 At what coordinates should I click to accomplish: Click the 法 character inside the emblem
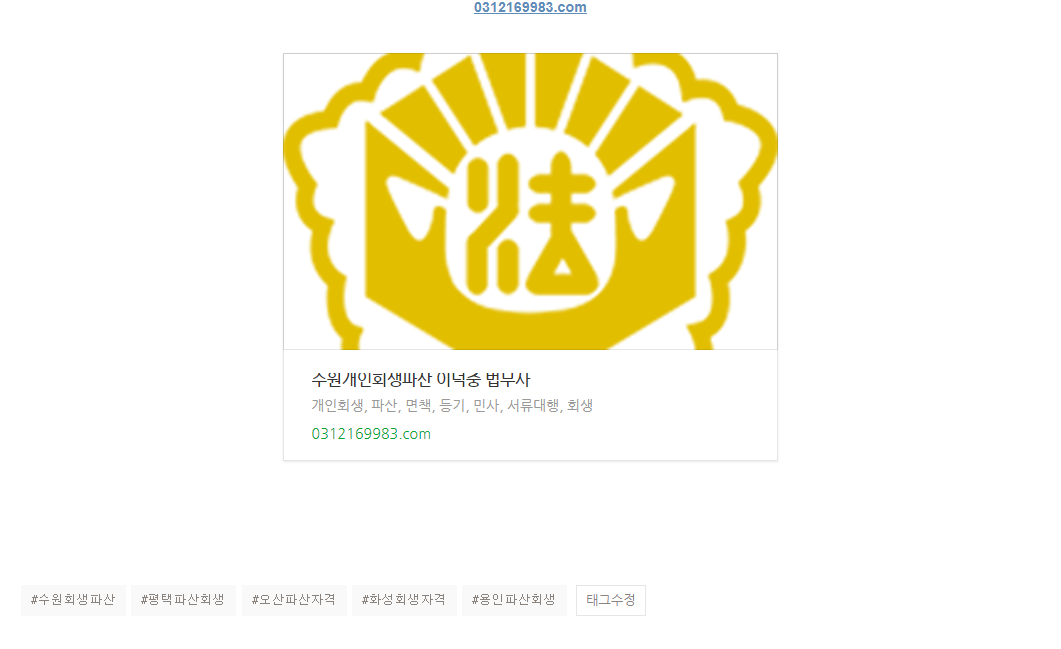click(x=530, y=225)
